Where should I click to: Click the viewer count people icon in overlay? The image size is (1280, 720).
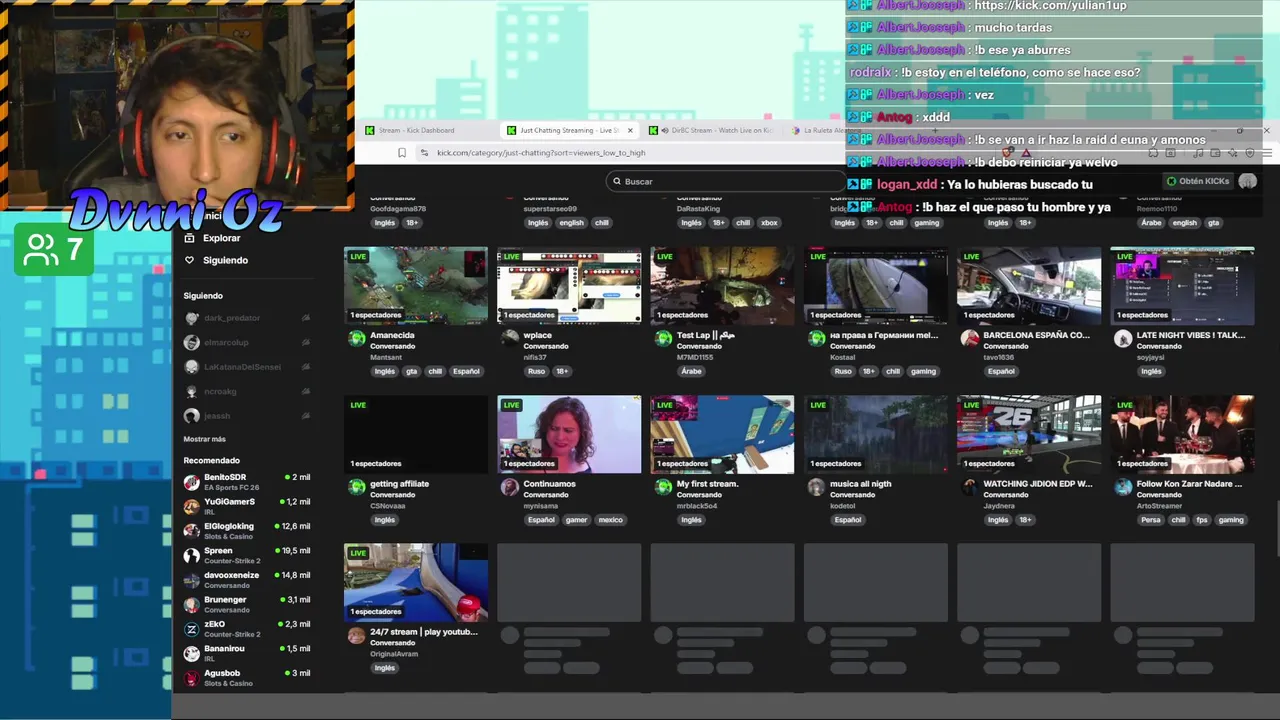click(x=41, y=251)
